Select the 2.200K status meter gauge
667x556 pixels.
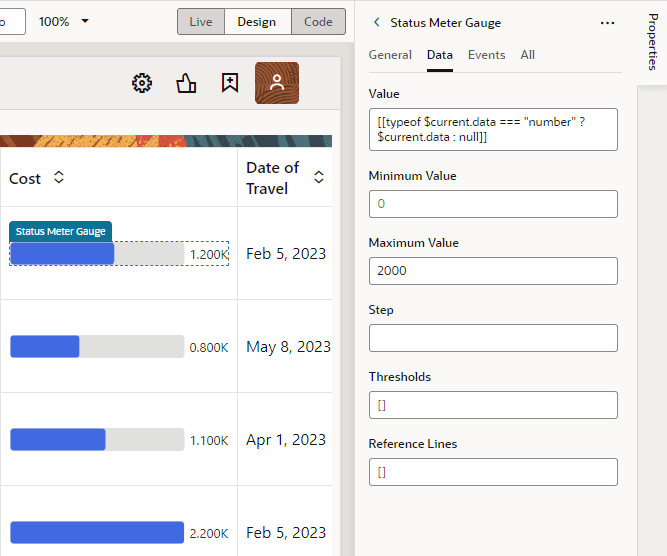[119, 532]
